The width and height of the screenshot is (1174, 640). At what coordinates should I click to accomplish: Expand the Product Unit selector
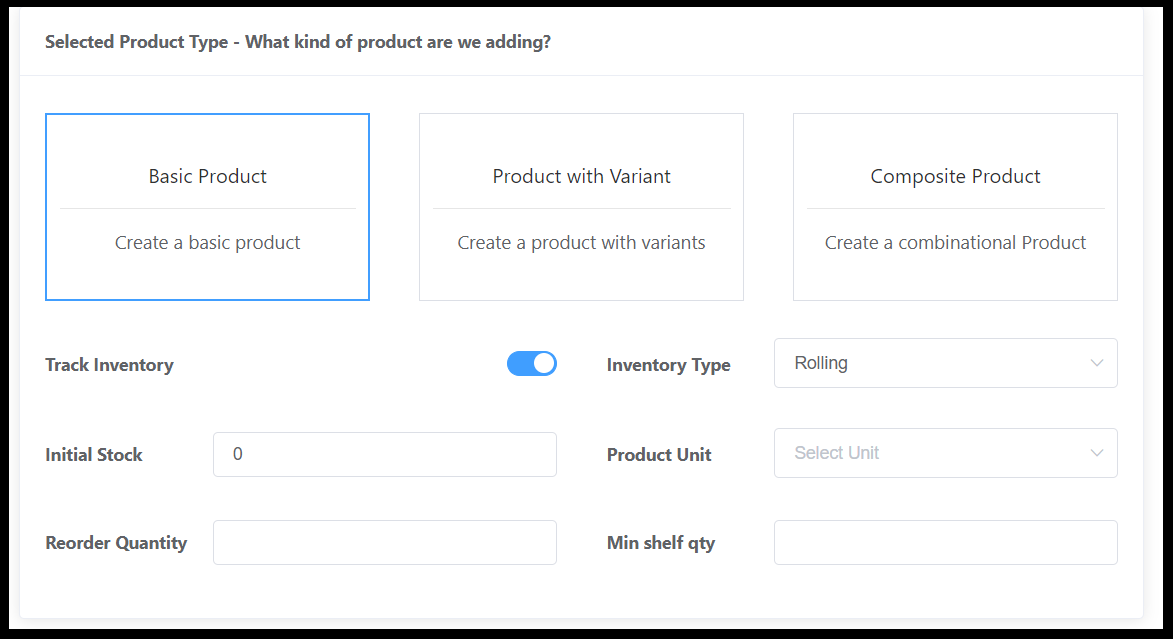point(944,453)
